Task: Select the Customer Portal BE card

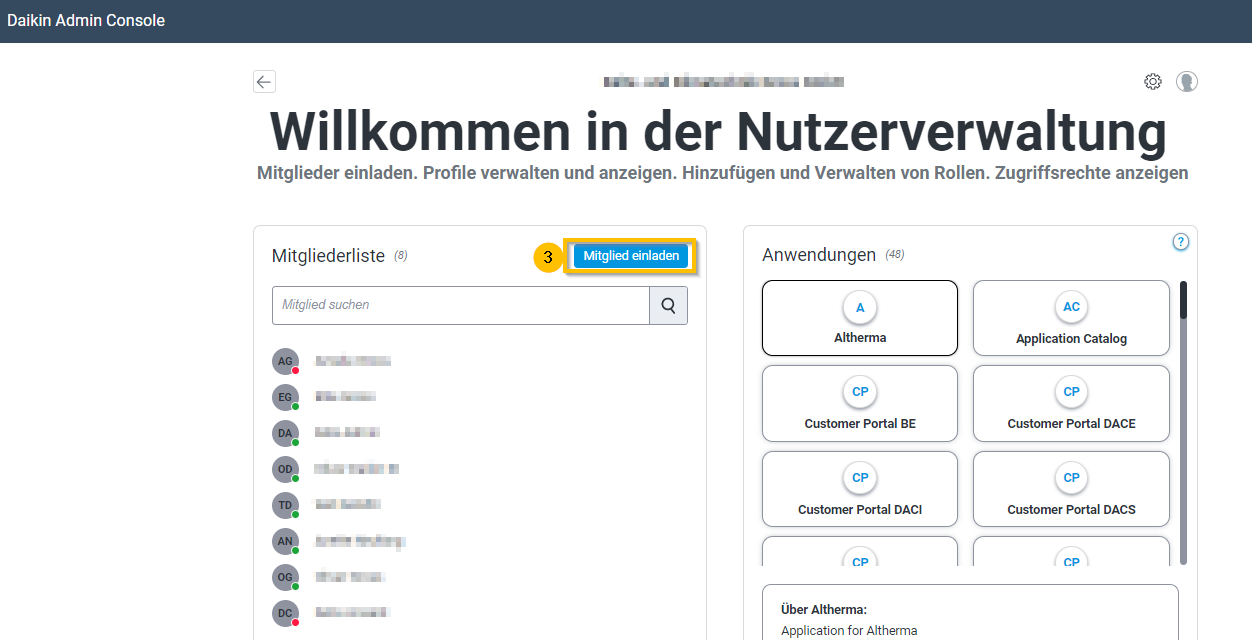Action: tap(860, 404)
